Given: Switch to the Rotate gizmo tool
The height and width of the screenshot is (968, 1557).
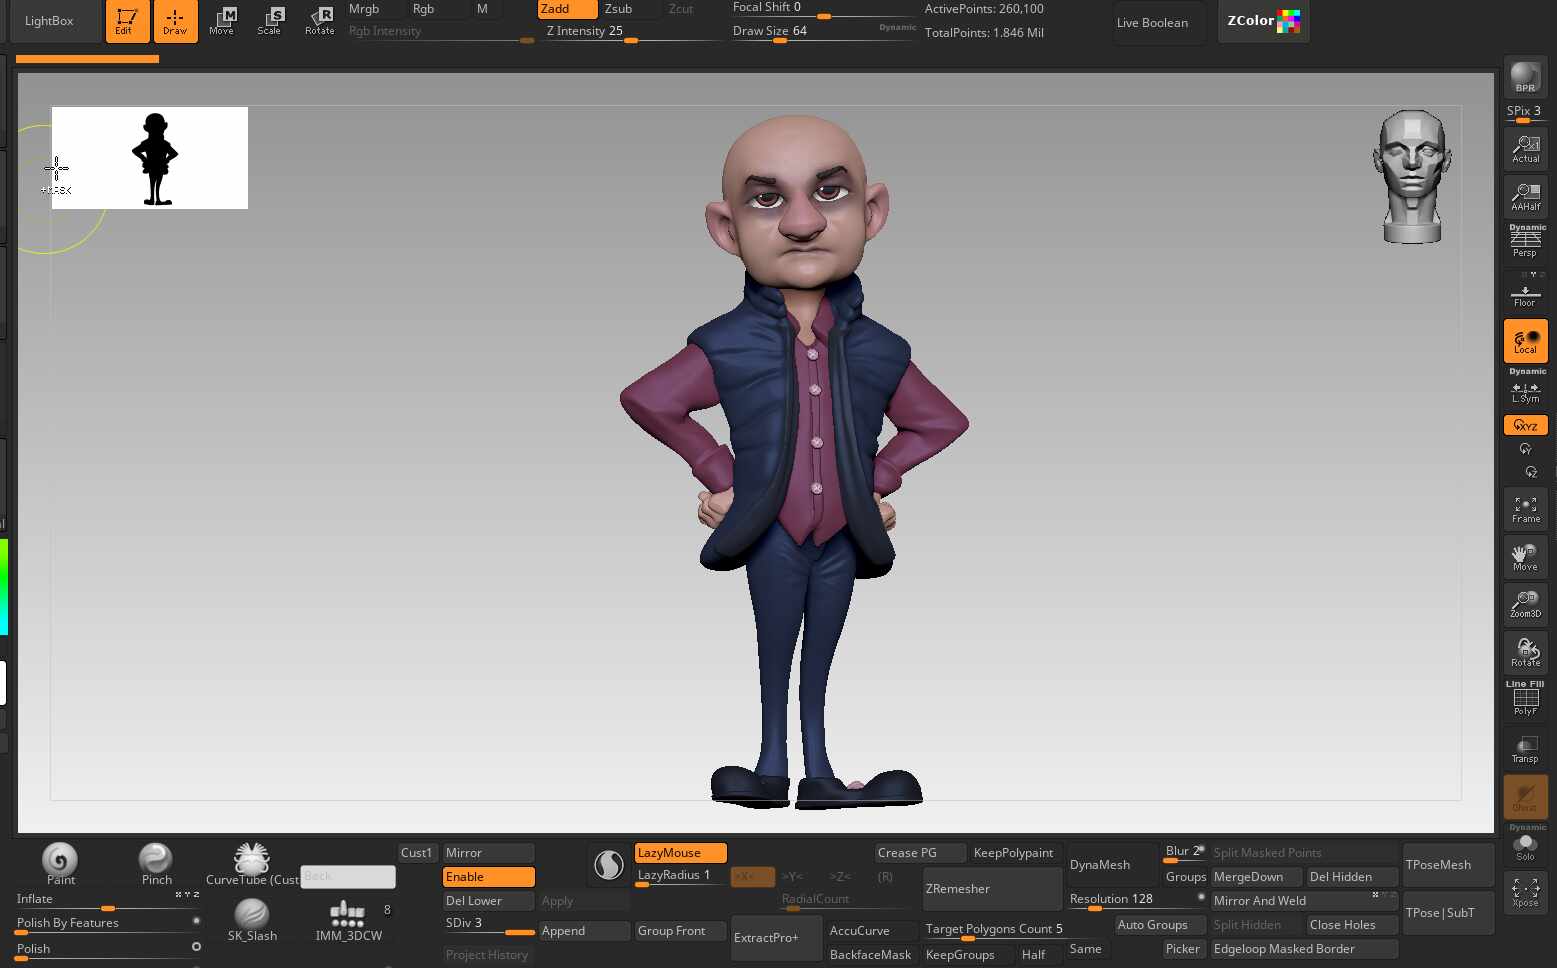Looking at the screenshot, I should coord(319,21).
